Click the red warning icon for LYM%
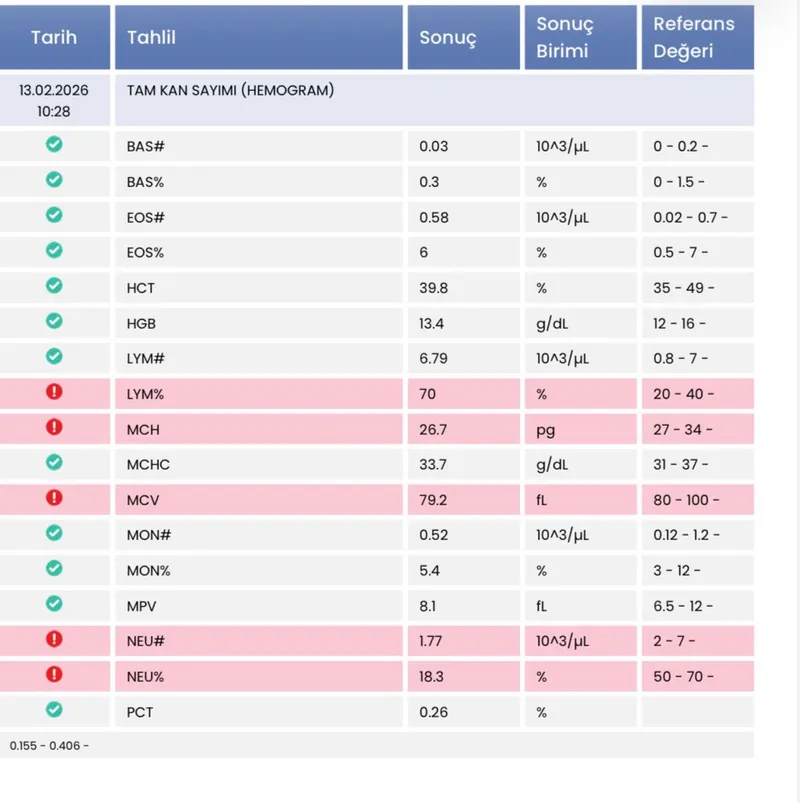This screenshot has height=803, width=800. 54,392
